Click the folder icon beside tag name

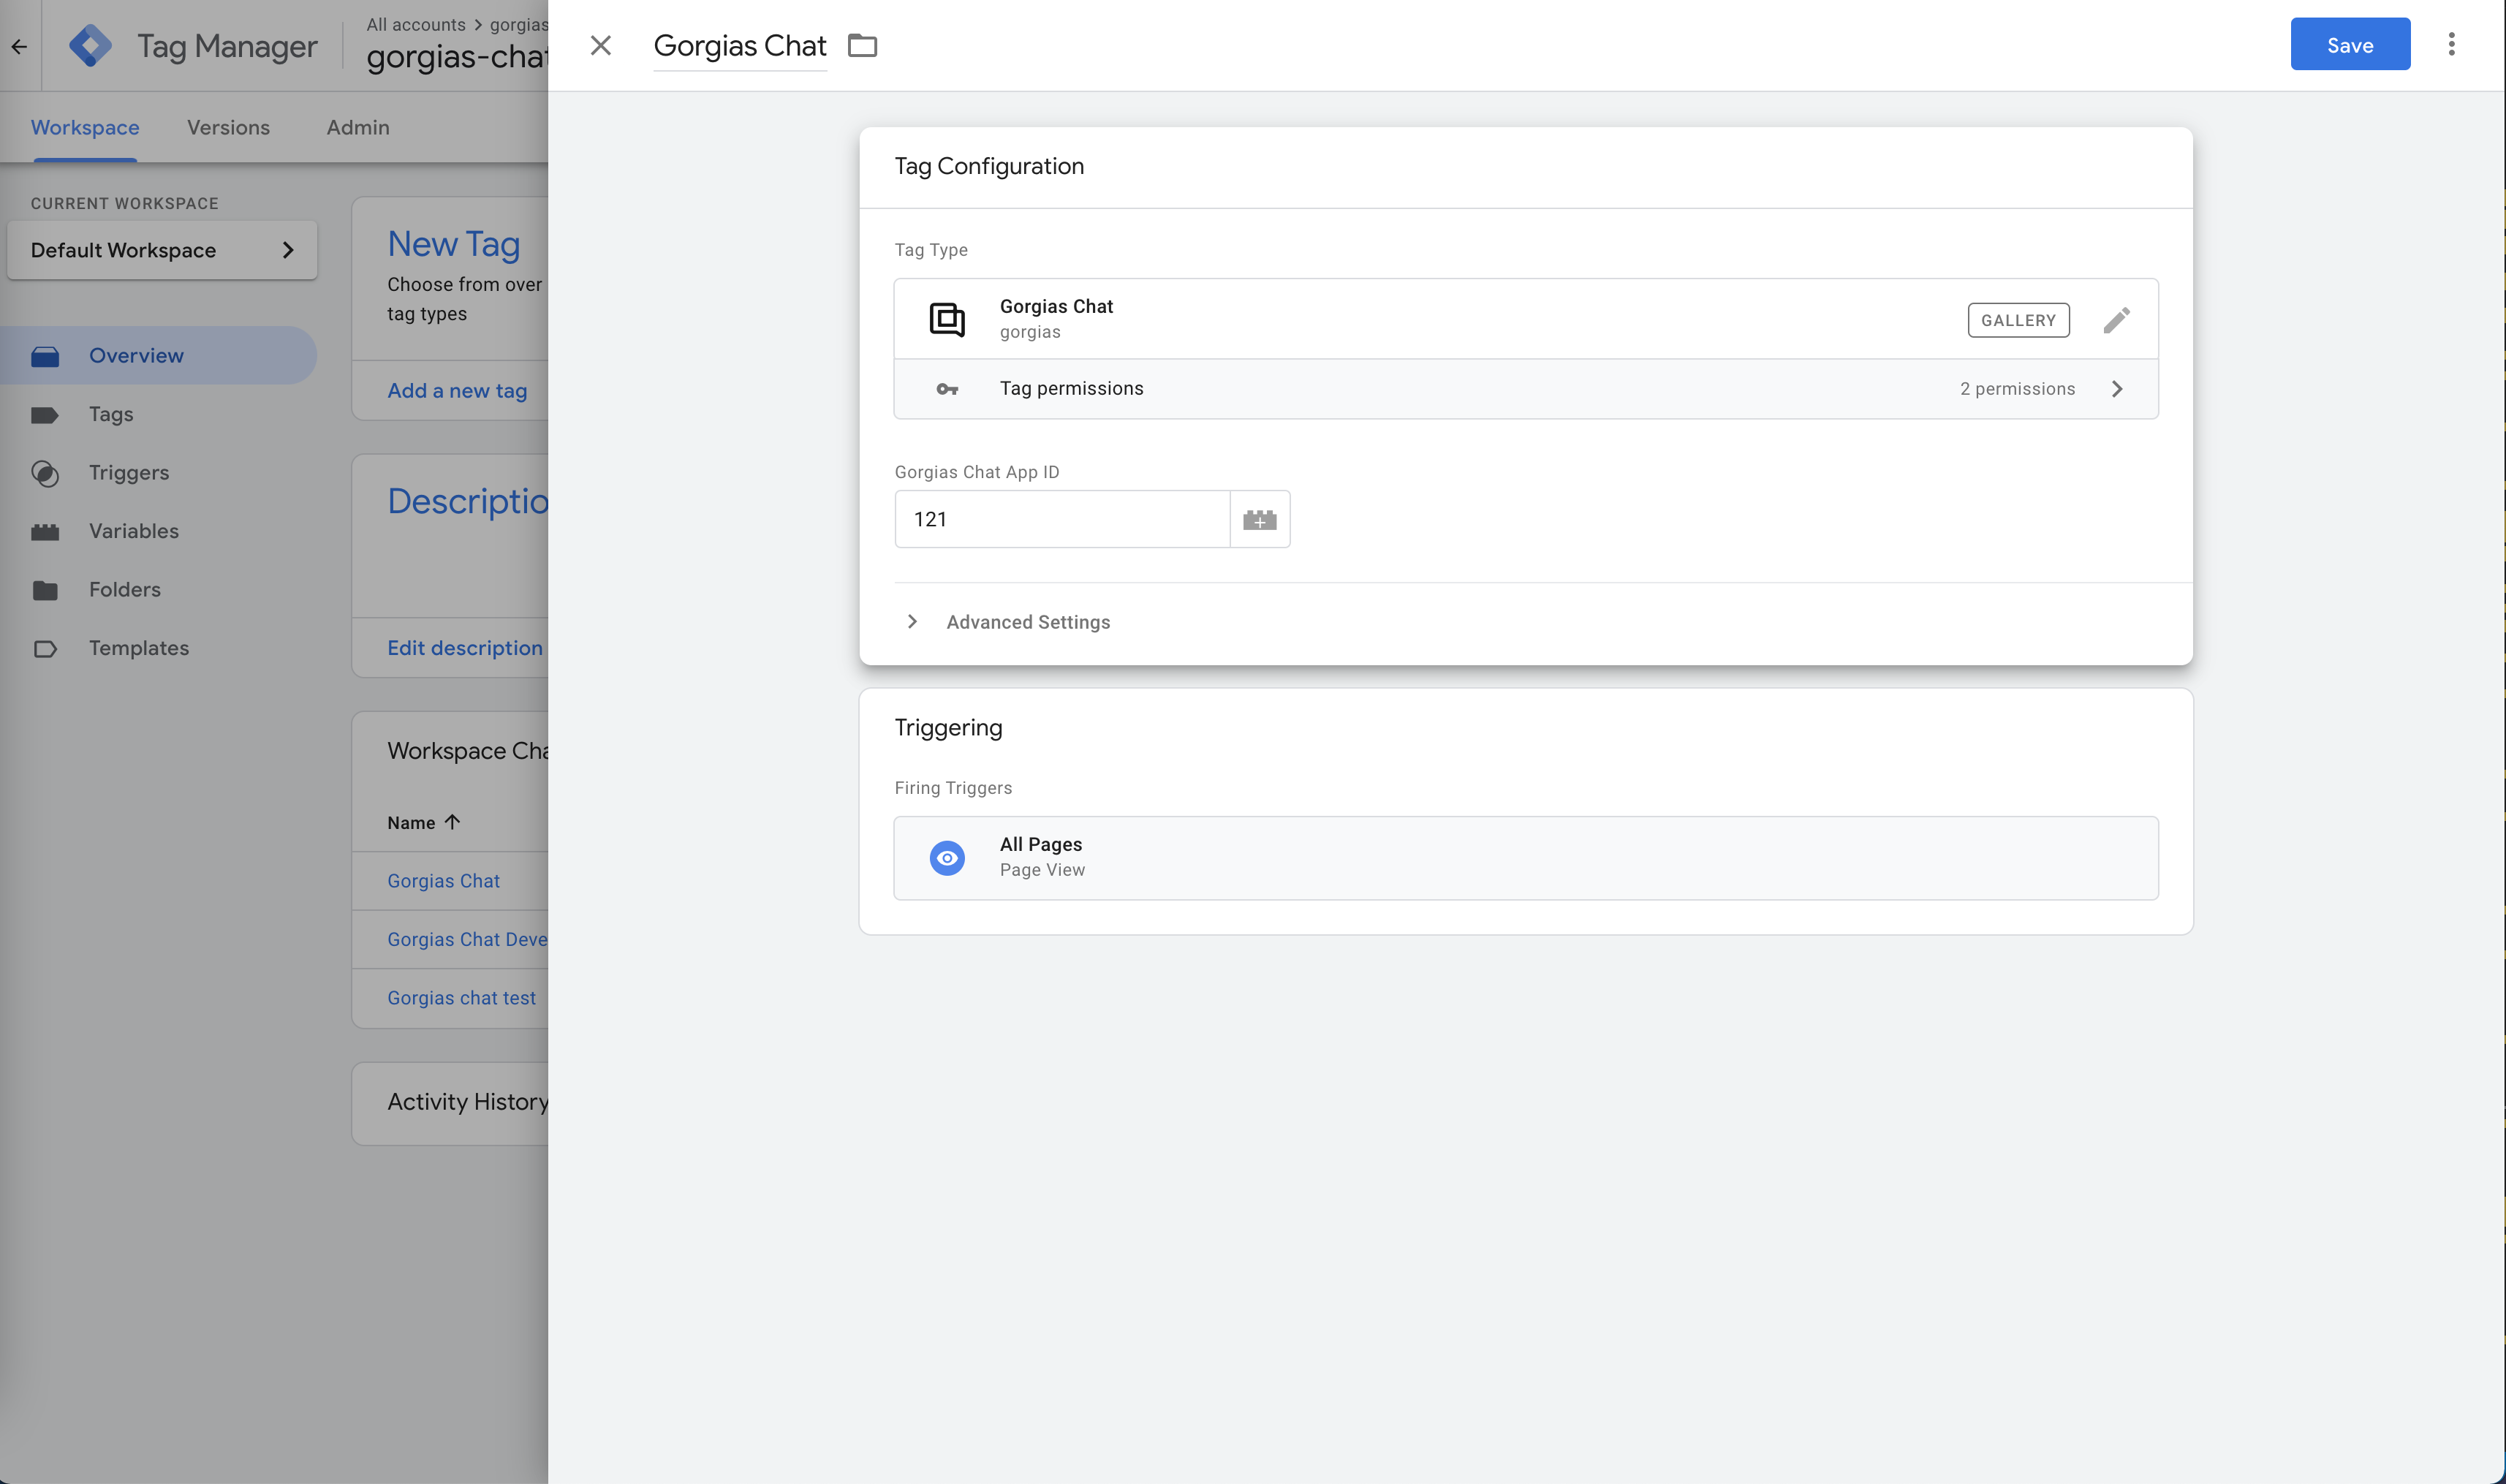pyautogui.click(x=862, y=45)
